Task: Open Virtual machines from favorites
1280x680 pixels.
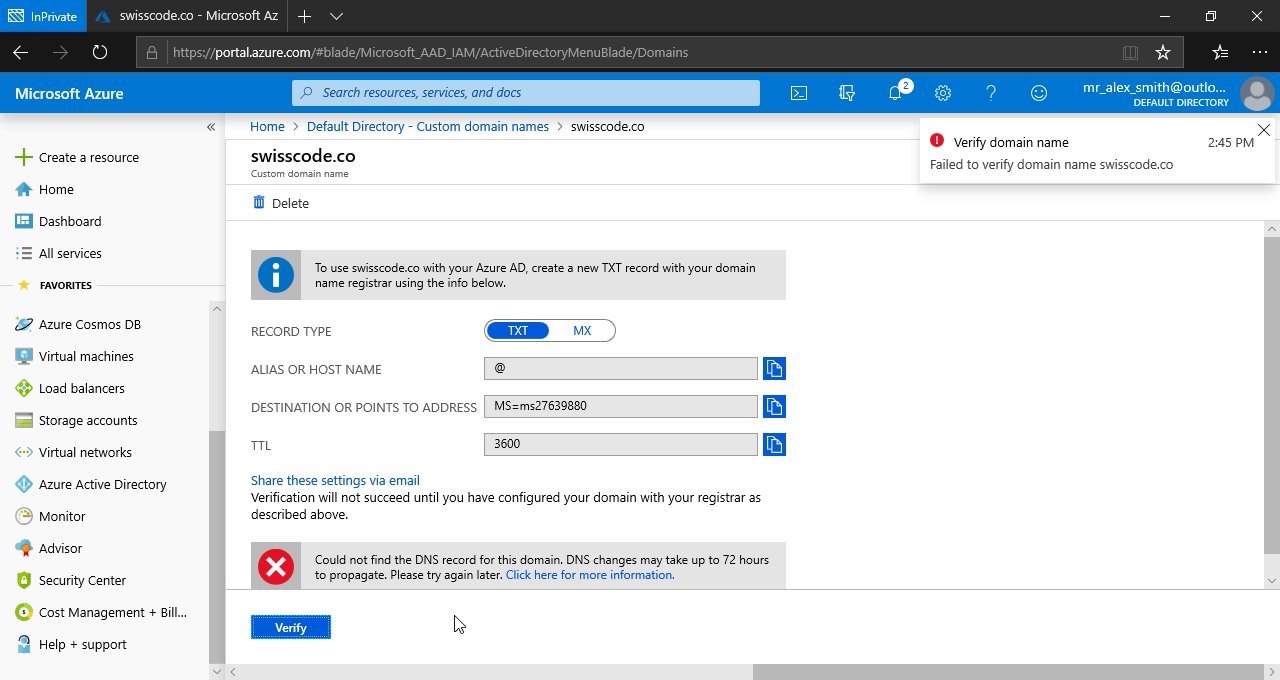Action: tap(86, 356)
